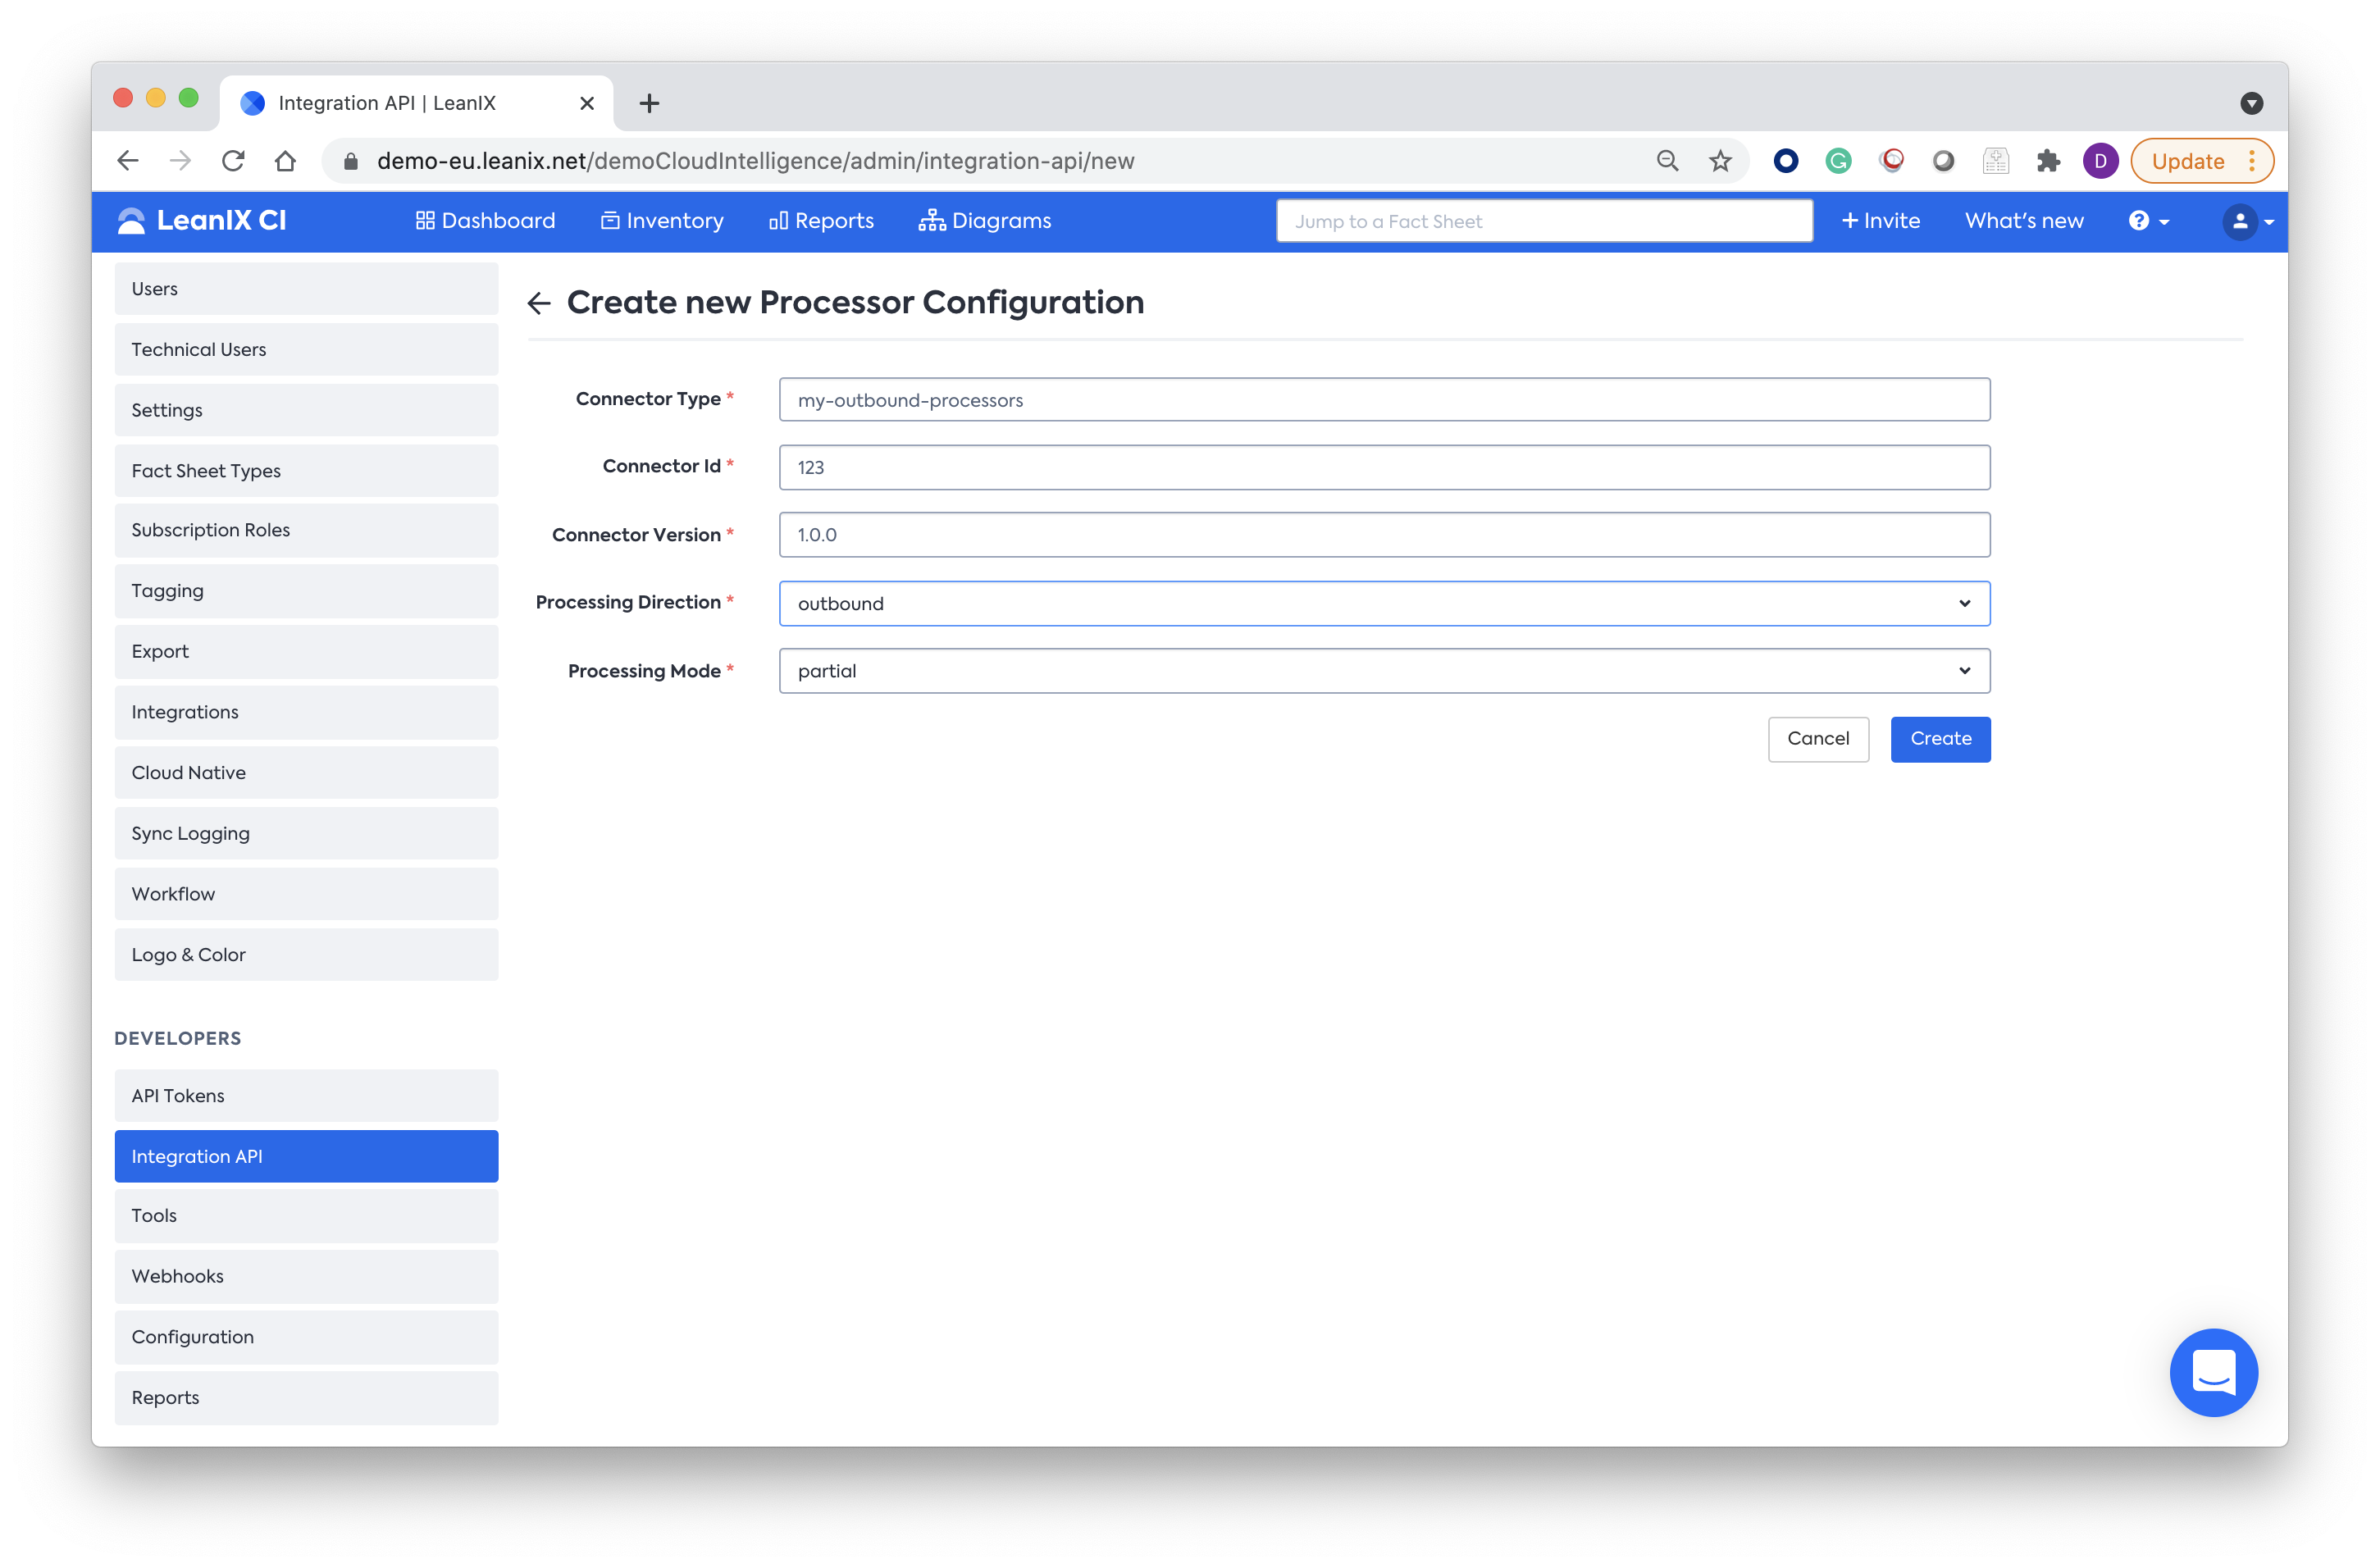Open Logo & Color in the sidebar

pyautogui.click(x=306, y=955)
